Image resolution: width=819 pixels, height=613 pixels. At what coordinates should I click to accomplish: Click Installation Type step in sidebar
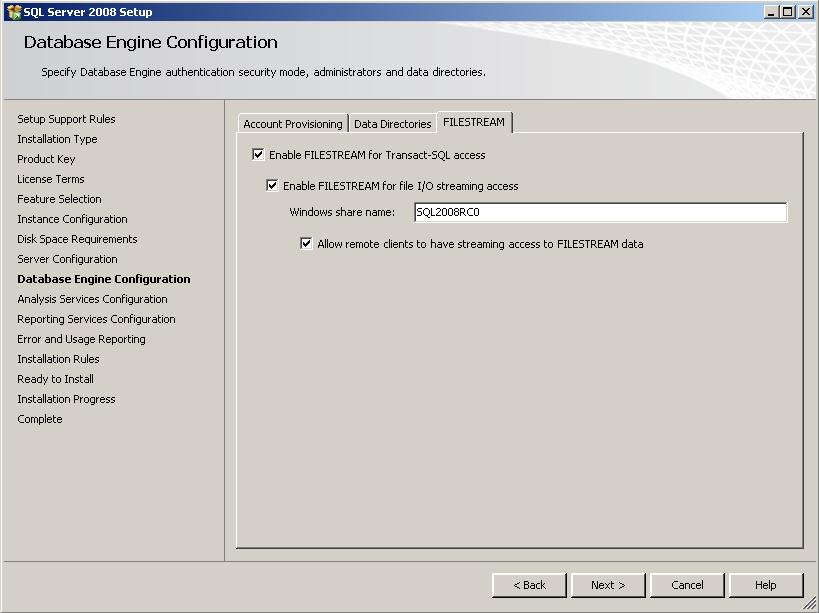tap(57, 139)
